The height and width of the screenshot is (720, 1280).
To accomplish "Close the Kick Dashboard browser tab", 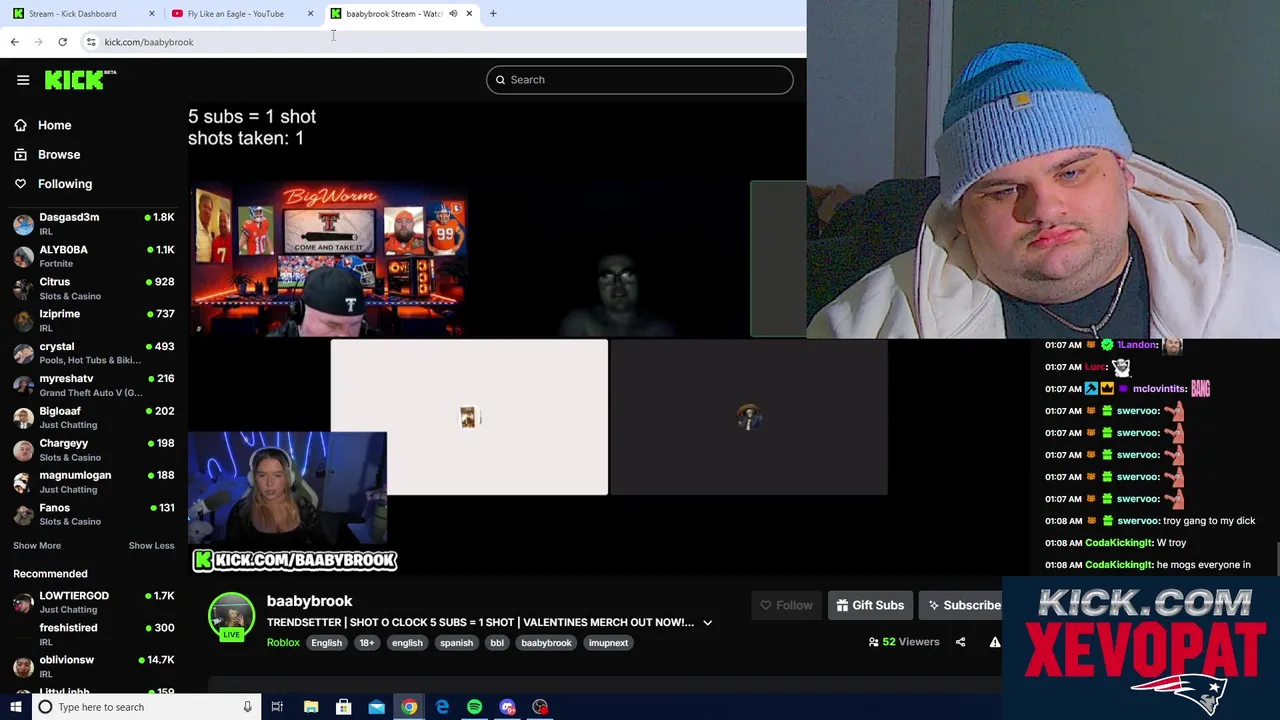I will 152,14.
